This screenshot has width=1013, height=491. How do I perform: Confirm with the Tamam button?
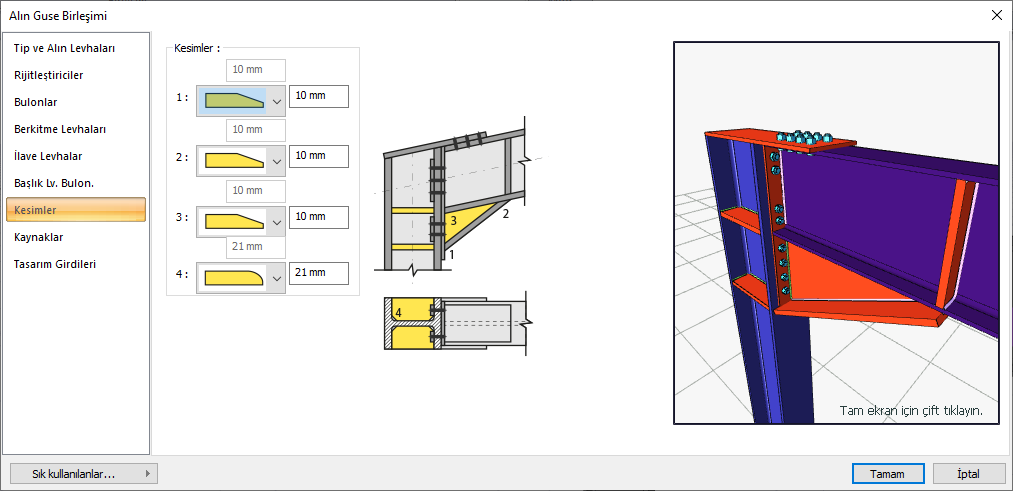coord(888,474)
